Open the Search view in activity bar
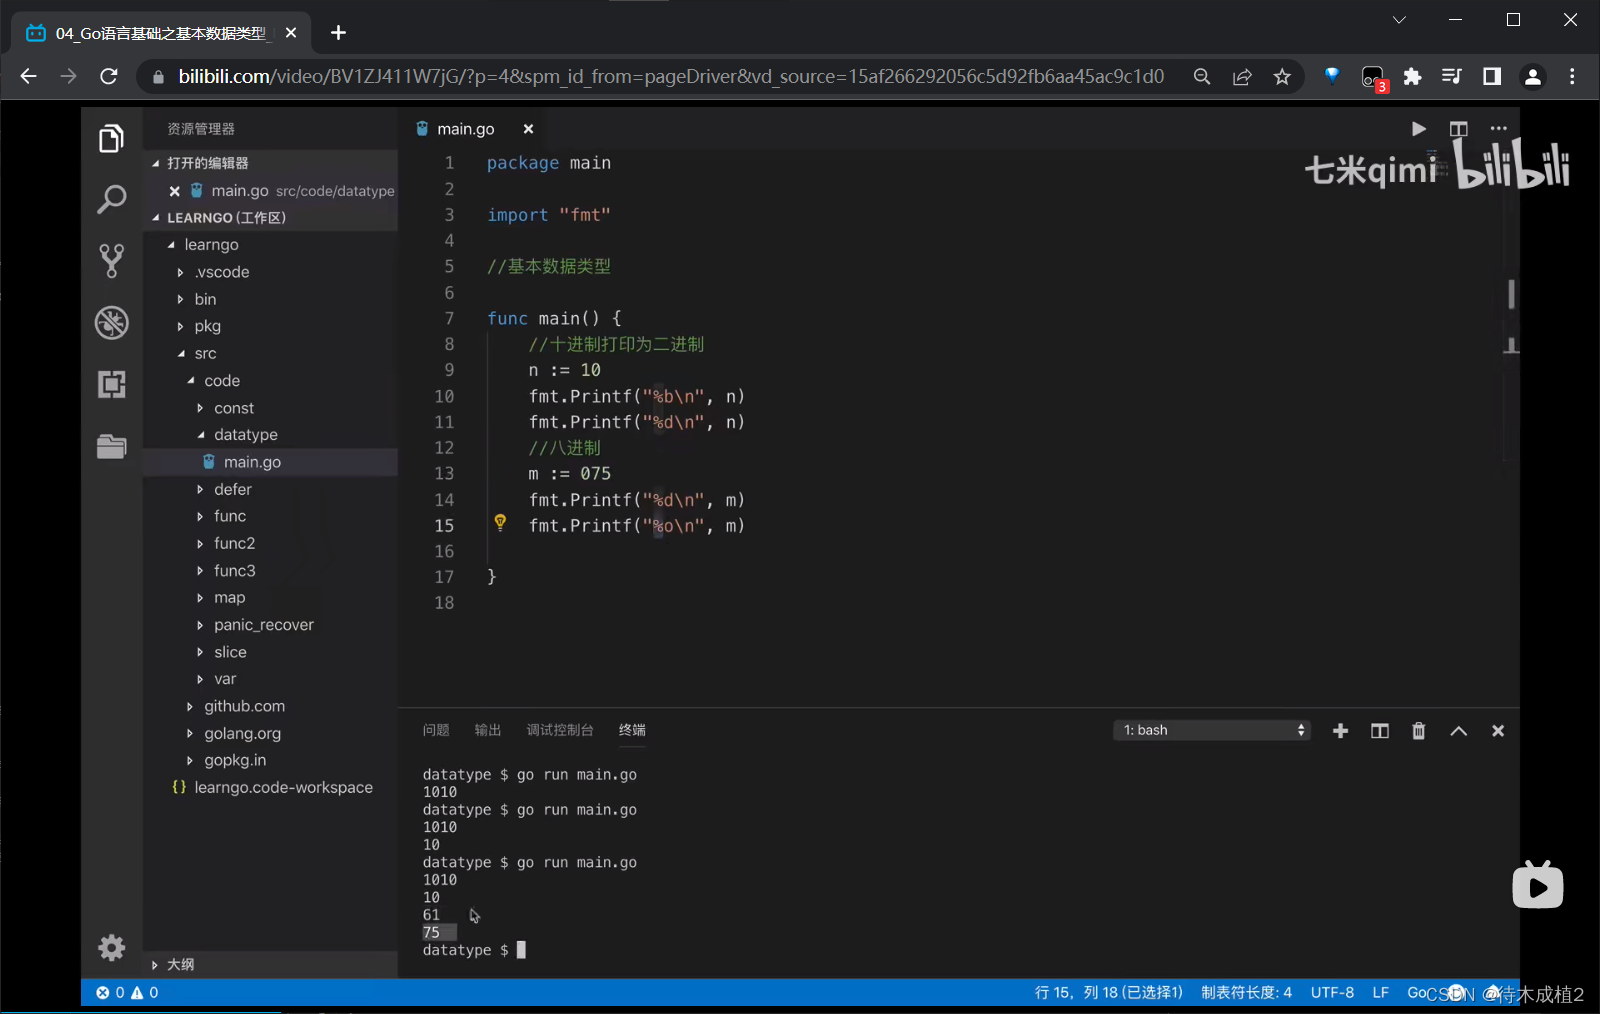This screenshot has height=1014, width=1600. click(111, 199)
